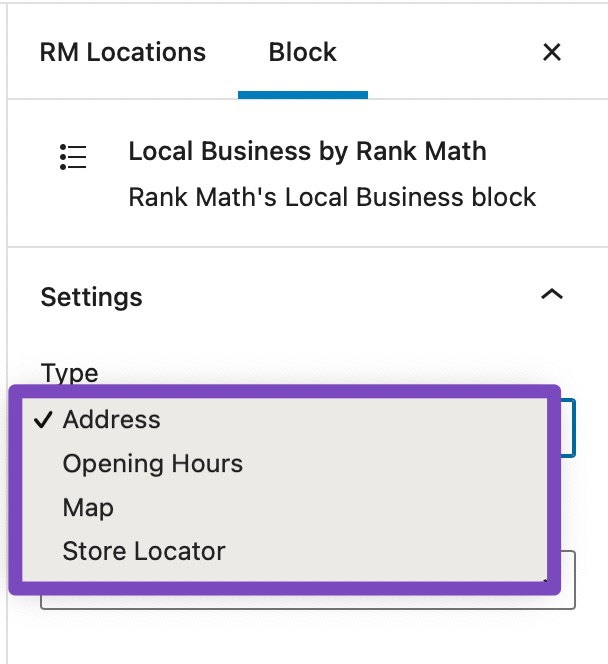
Task: Close the settings sidebar with the X icon
Action: click(x=552, y=53)
